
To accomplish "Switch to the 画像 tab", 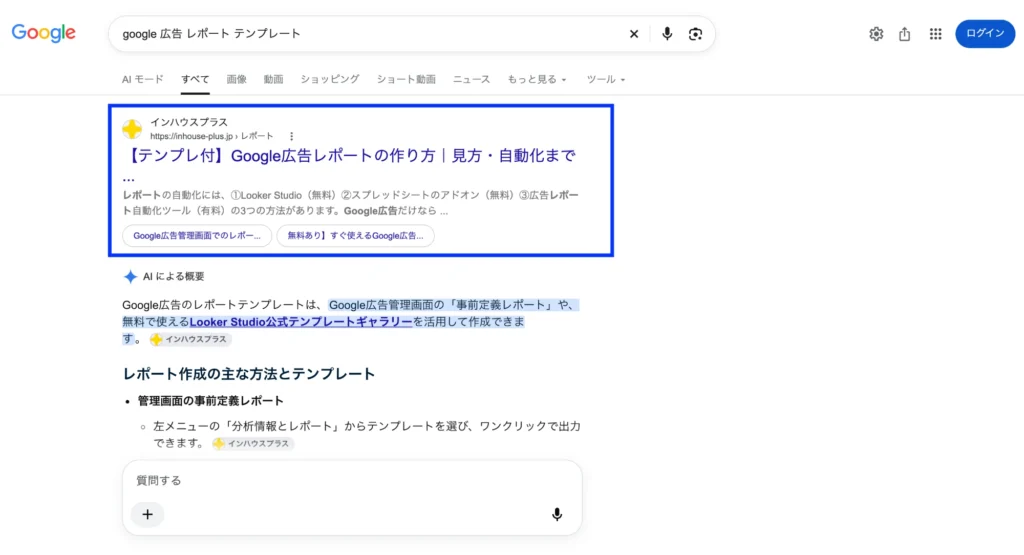I will pyautogui.click(x=236, y=79).
